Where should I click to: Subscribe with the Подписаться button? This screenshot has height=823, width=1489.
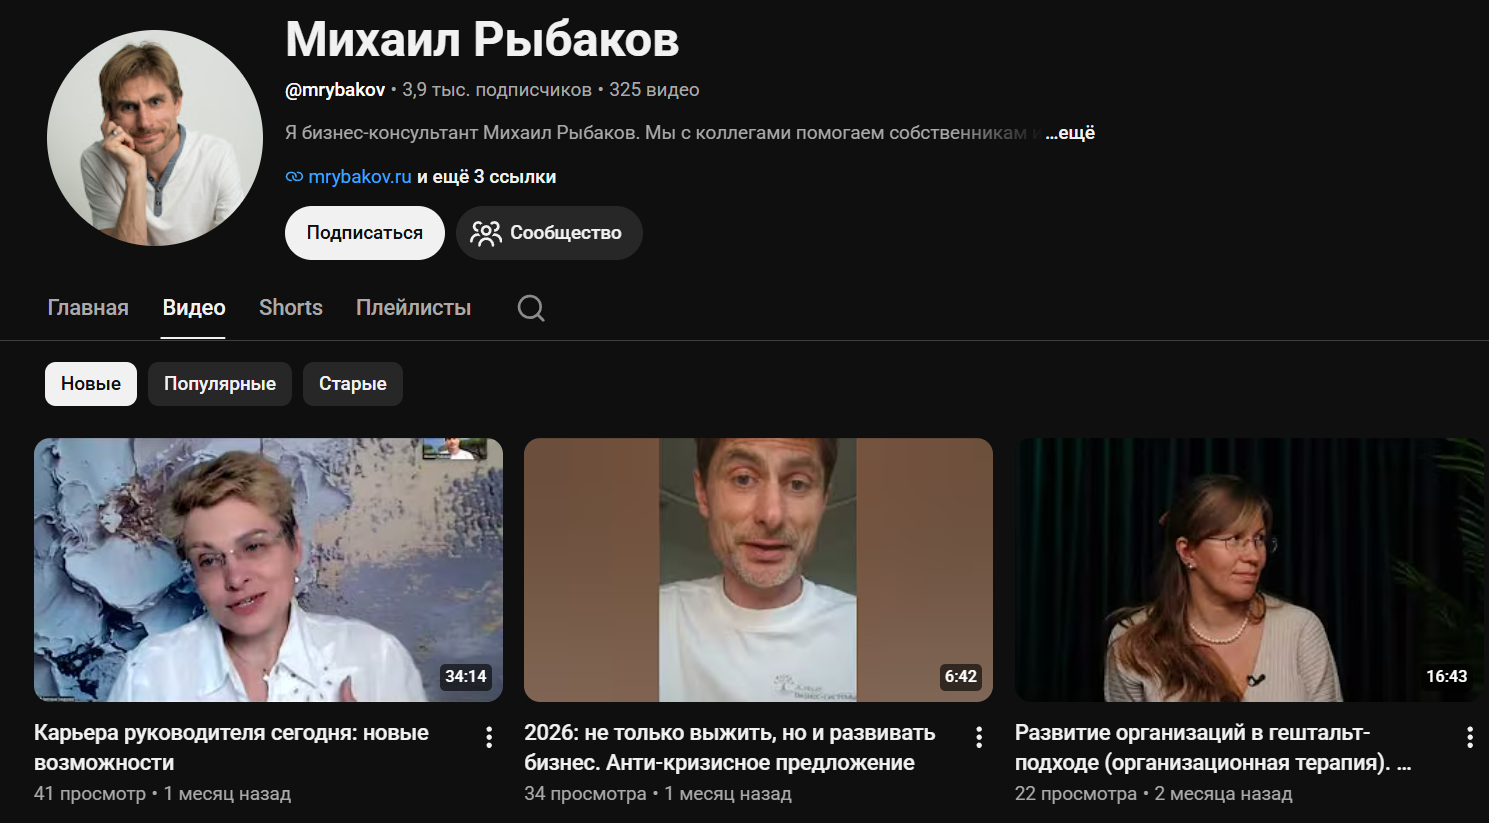tap(365, 233)
